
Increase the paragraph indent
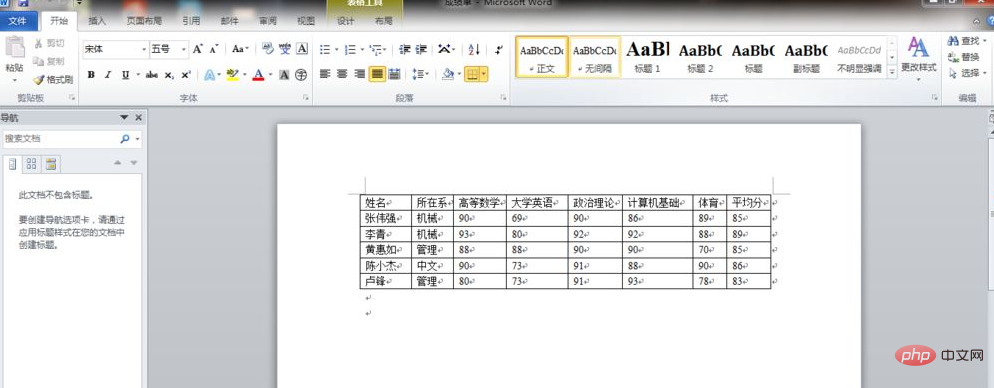click(421, 49)
